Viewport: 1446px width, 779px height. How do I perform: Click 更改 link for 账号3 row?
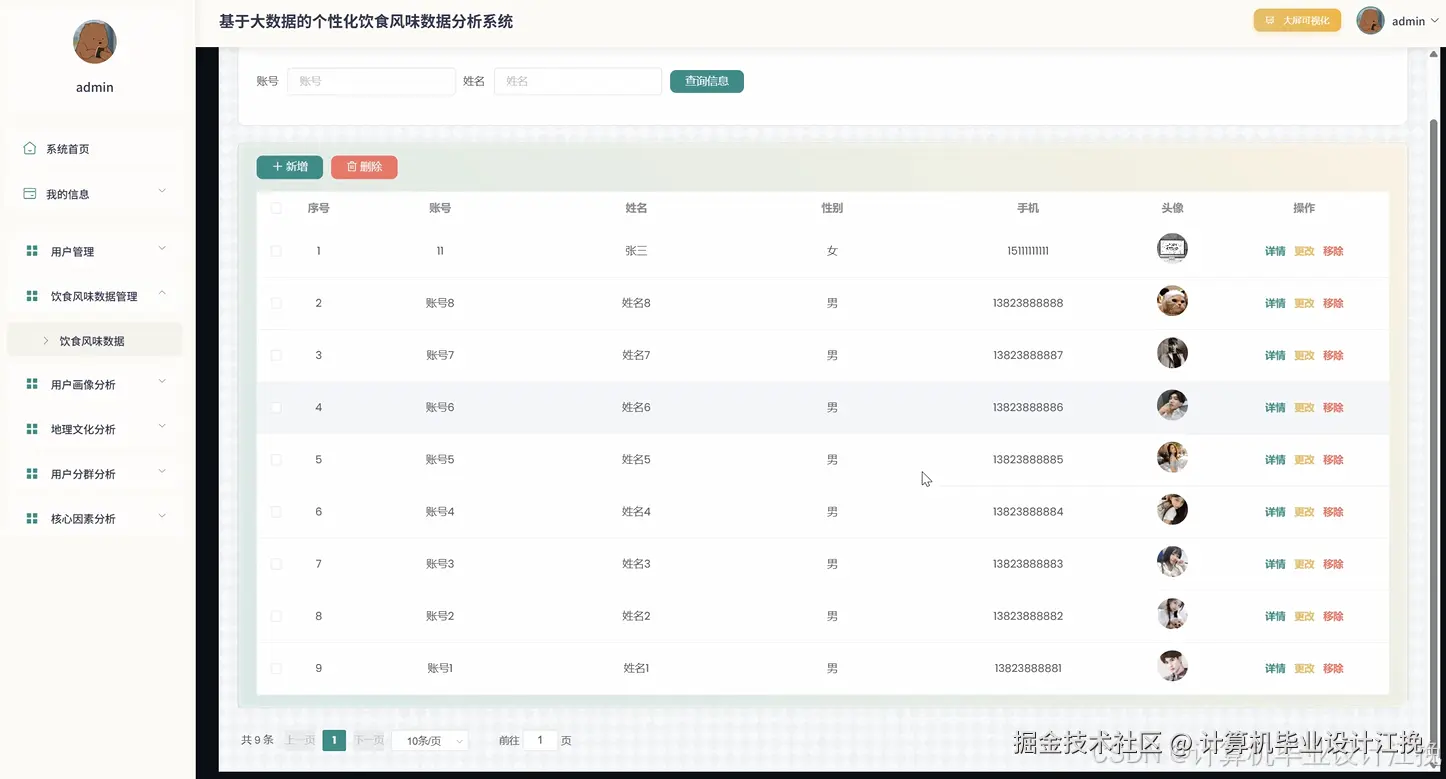pos(1304,564)
